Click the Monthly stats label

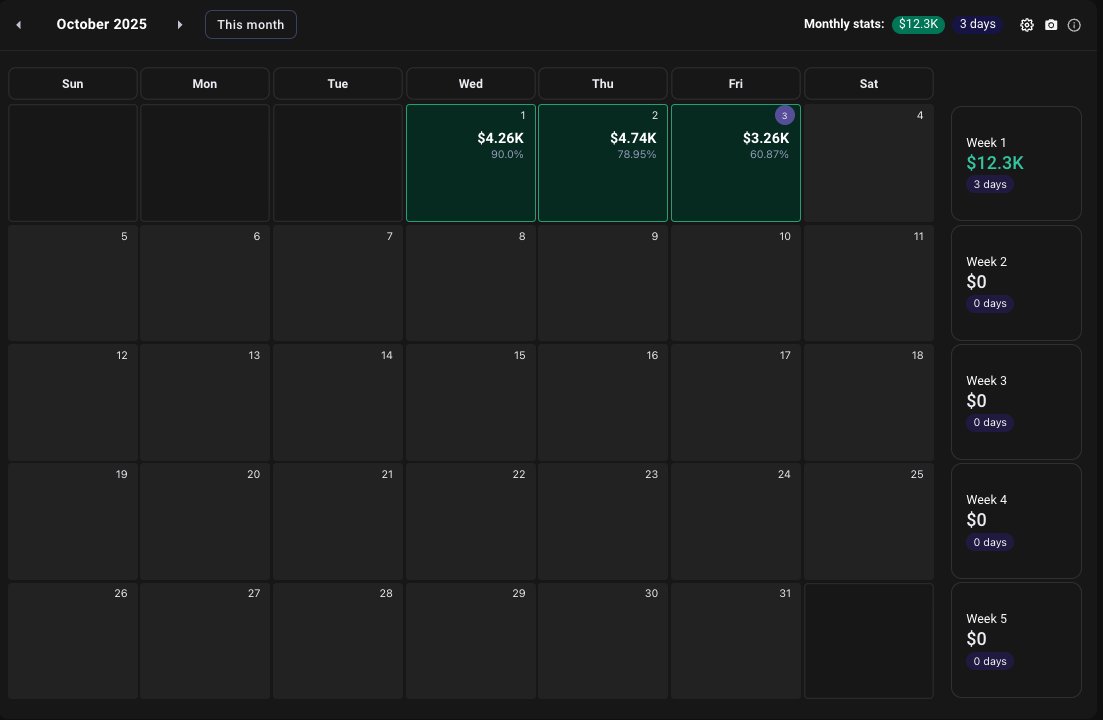coord(844,24)
